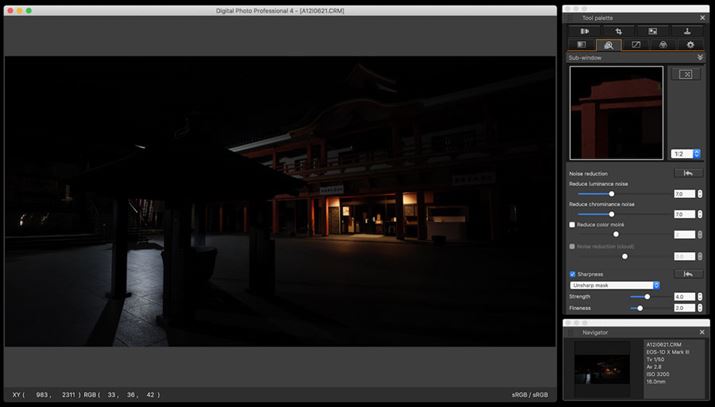
Task: Close the Navigator panel
Action: (x=701, y=332)
